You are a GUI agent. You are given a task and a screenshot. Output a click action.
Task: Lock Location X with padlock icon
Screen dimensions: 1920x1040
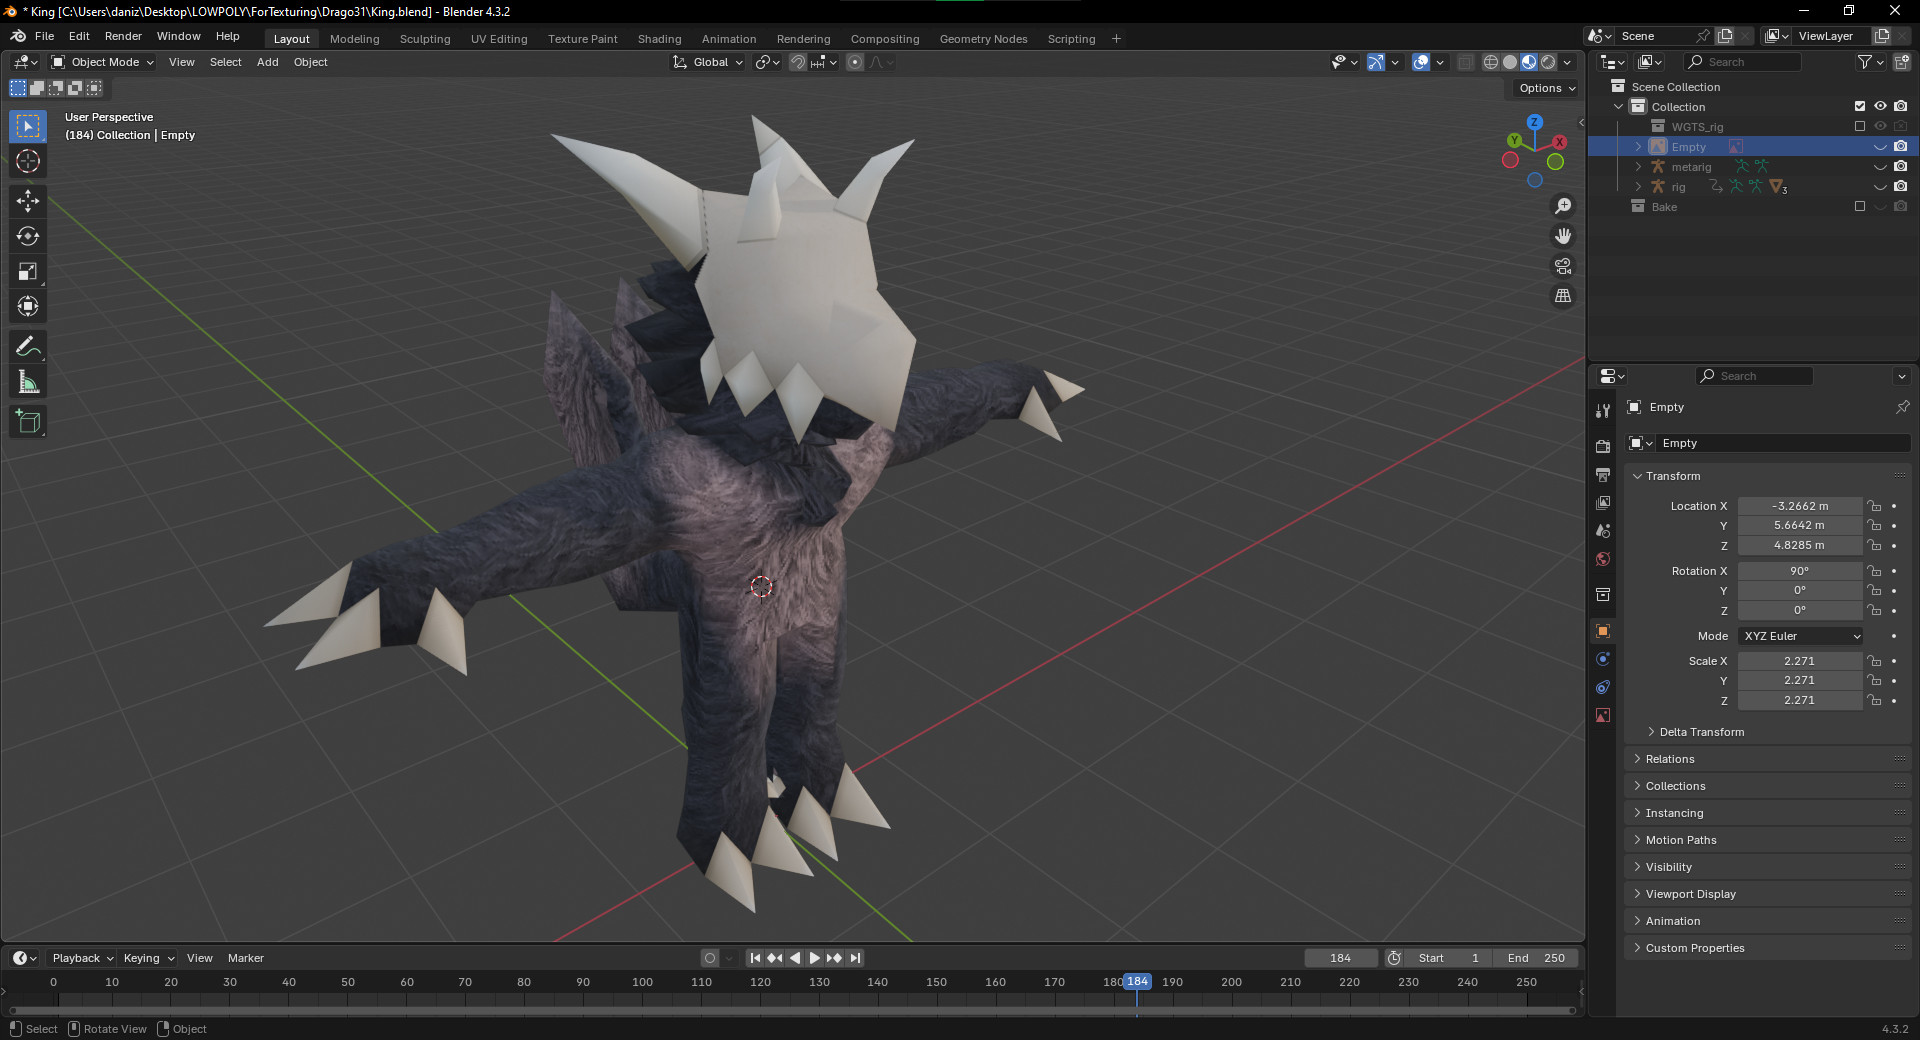click(1874, 506)
